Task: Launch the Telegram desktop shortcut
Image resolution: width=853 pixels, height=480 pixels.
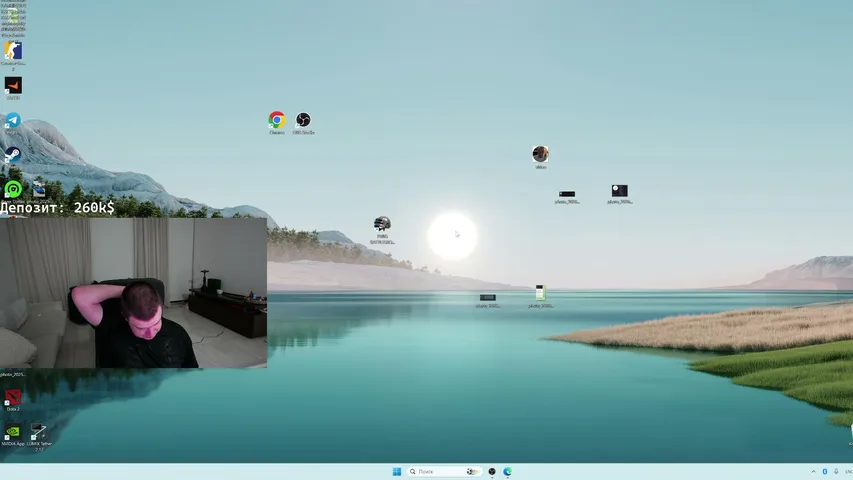Action: [x=13, y=120]
